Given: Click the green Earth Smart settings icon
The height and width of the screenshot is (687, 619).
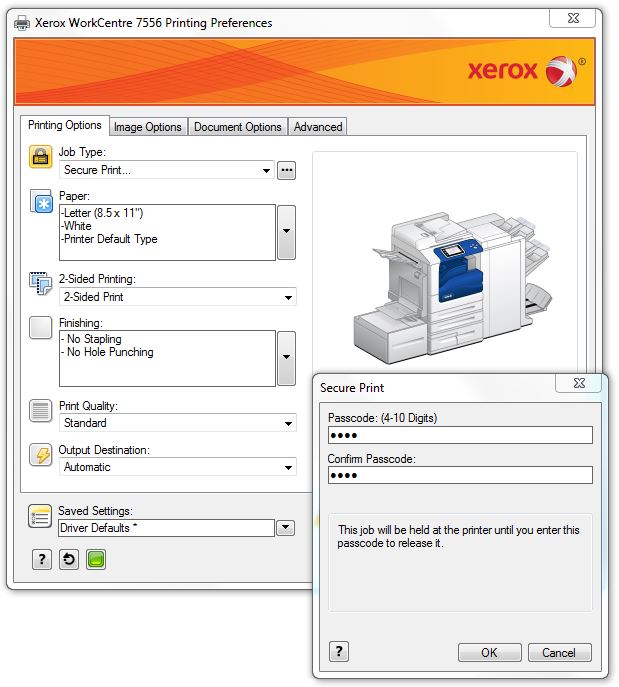Looking at the screenshot, I should pyautogui.click(x=95, y=560).
